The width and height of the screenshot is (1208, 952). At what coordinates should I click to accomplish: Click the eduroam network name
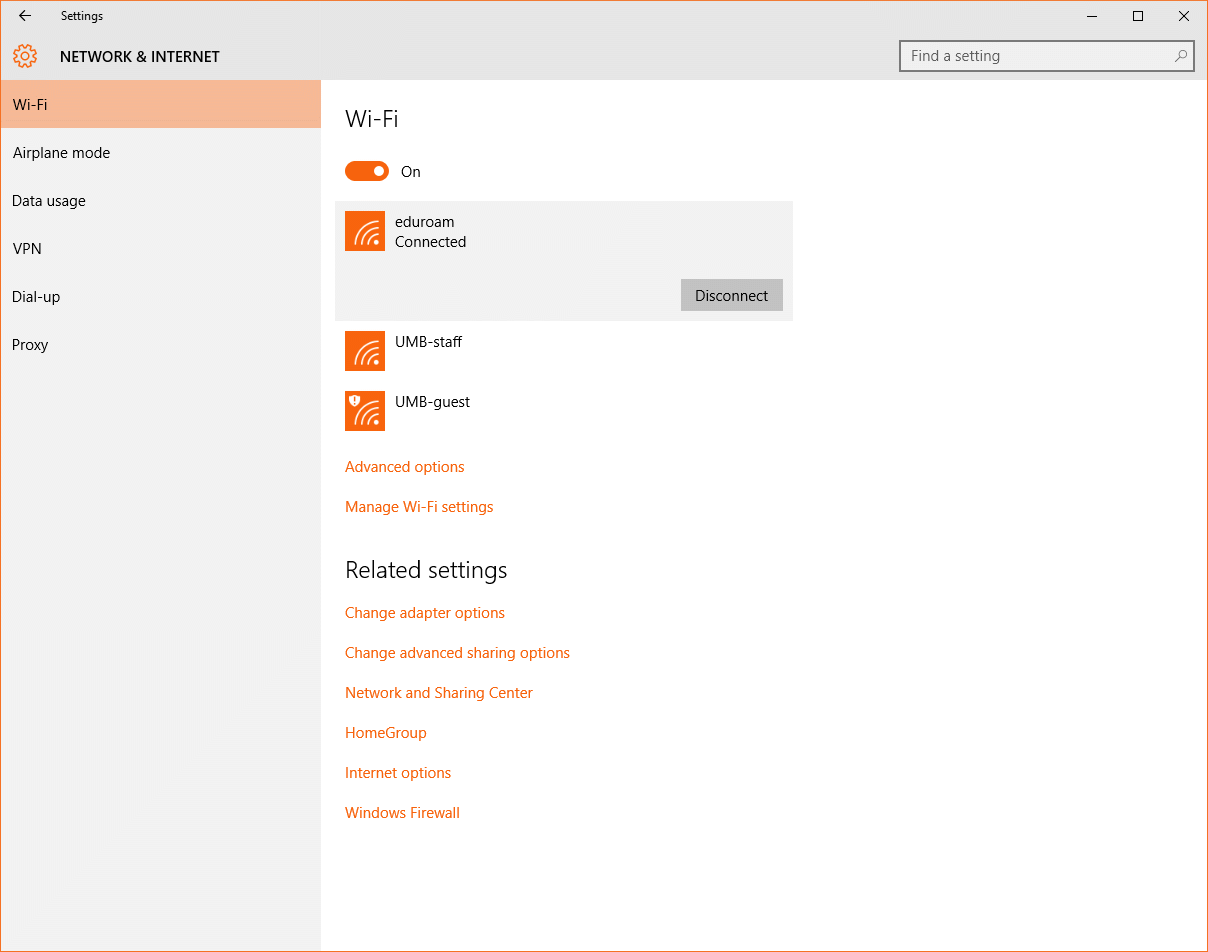425,222
